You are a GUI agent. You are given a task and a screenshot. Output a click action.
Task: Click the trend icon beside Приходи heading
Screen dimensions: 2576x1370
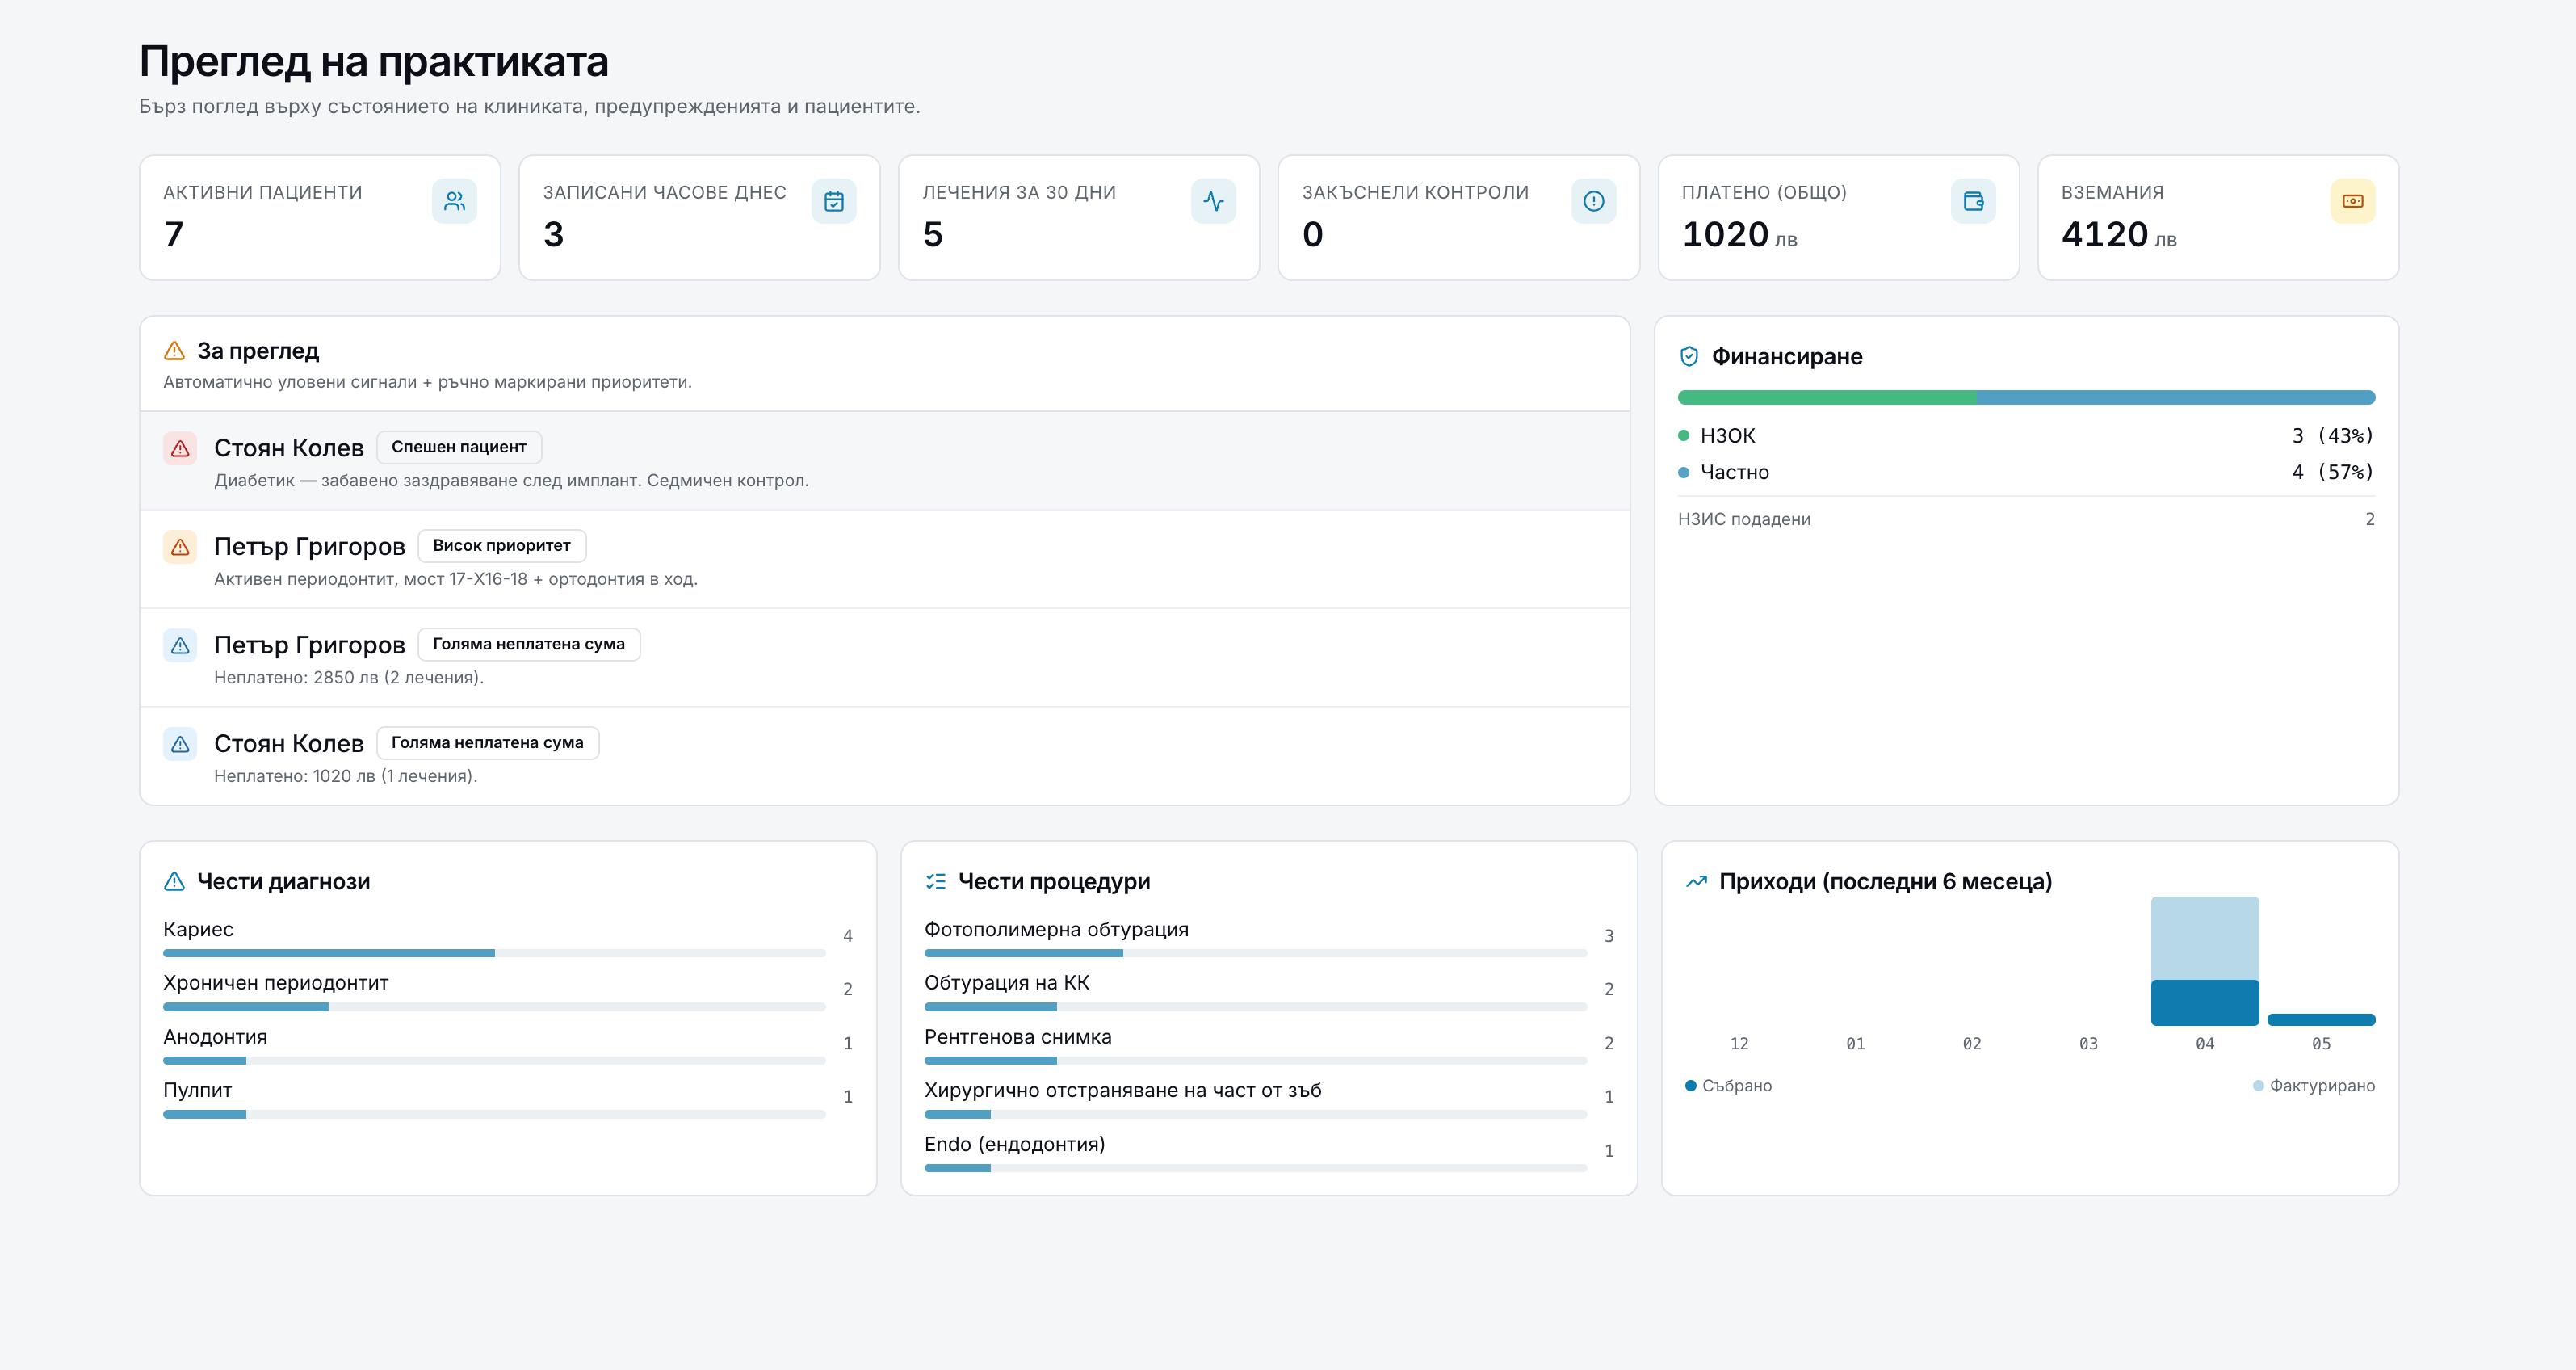[1696, 881]
